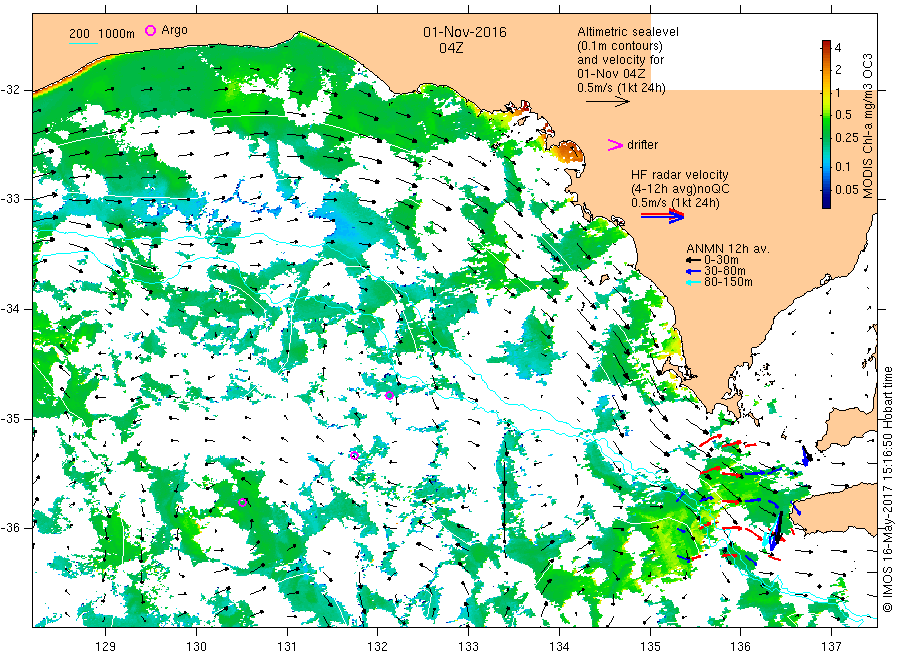Click the 01-Nov-2016 date label
This screenshot has width=900, height=660.
coord(464,32)
